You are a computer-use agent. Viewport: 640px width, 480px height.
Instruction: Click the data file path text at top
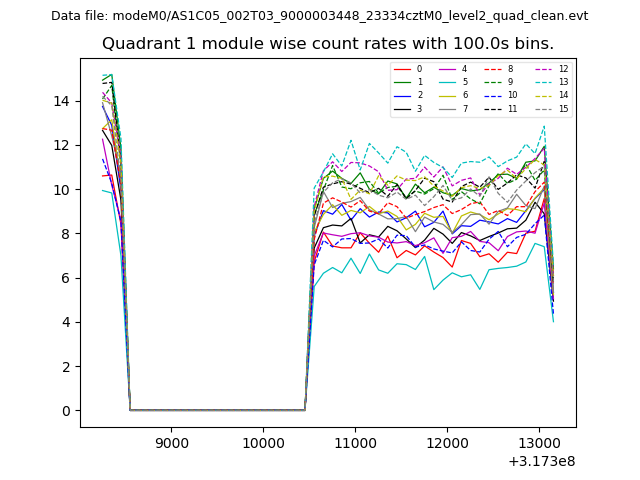(x=319, y=16)
